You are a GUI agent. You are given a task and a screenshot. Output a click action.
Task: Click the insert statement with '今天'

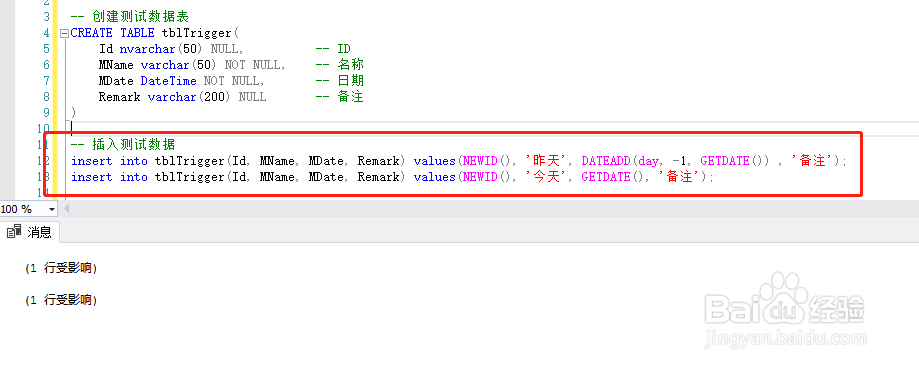(x=392, y=176)
